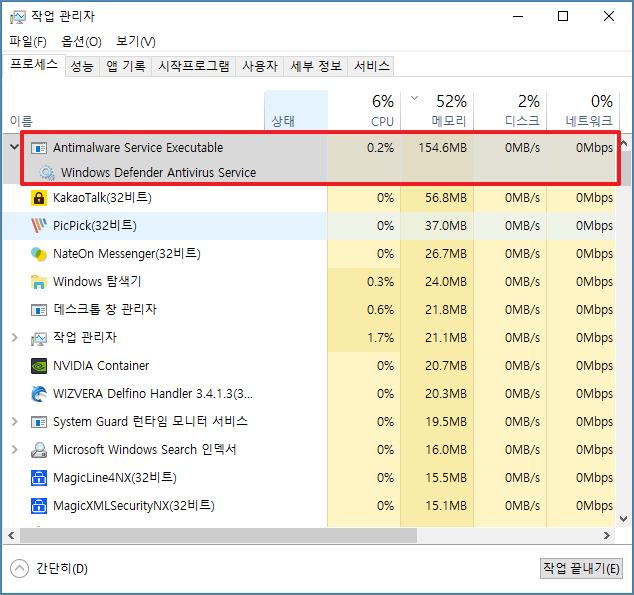Switch to the 서비스 tab
The height and width of the screenshot is (595, 634).
(x=372, y=66)
